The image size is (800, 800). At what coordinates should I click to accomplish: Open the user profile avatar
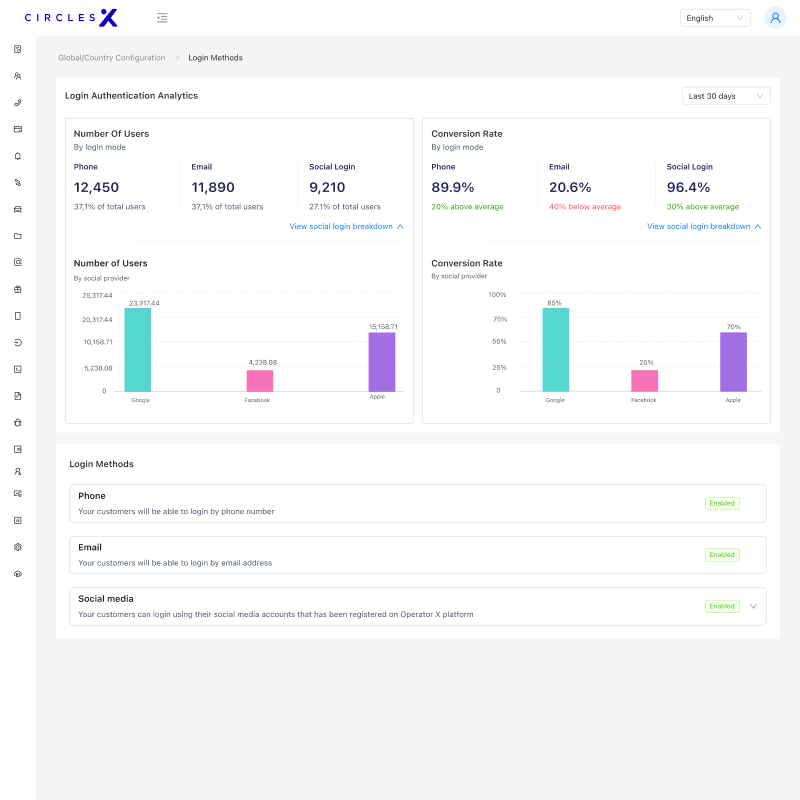[775, 18]
